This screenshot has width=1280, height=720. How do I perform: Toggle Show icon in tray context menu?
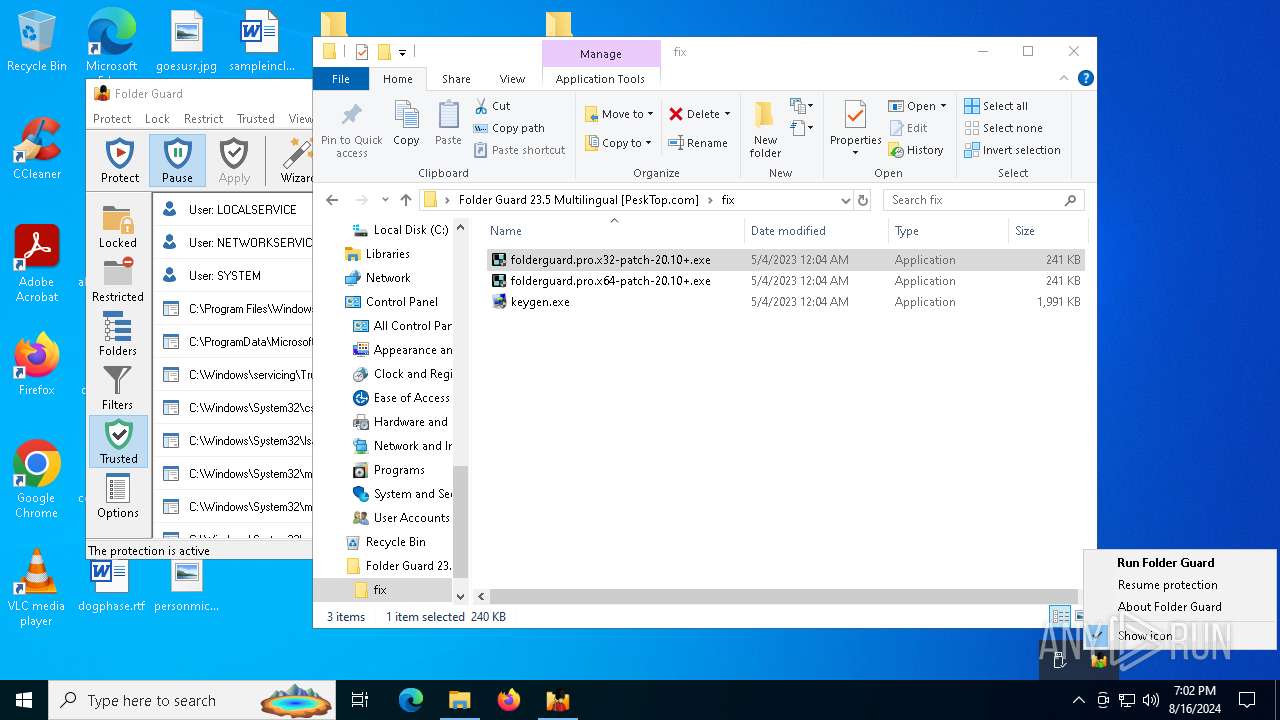coord(1180,636)
